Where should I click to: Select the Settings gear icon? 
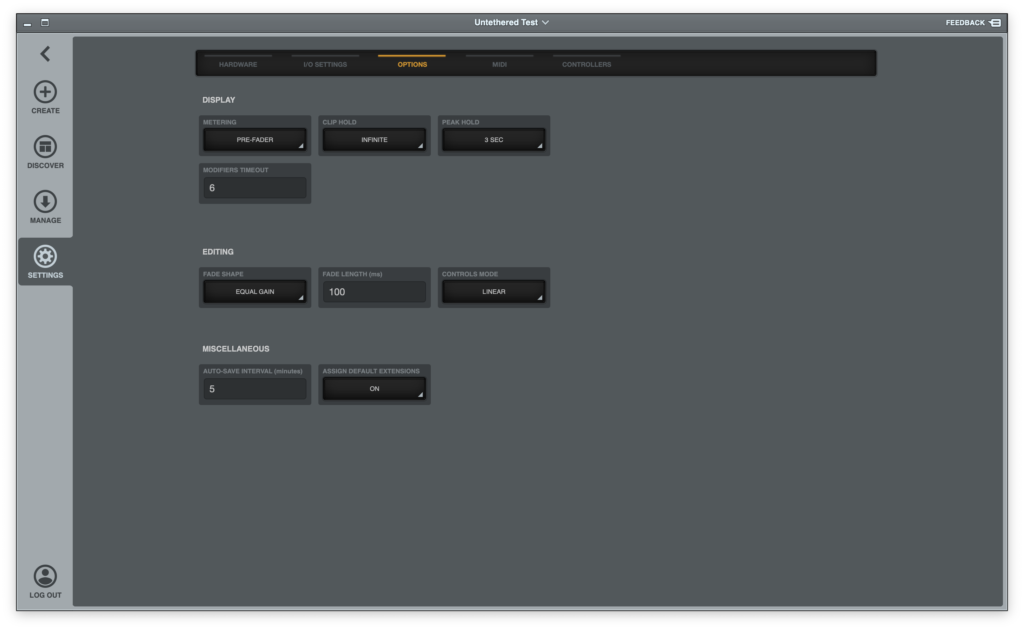45,257
